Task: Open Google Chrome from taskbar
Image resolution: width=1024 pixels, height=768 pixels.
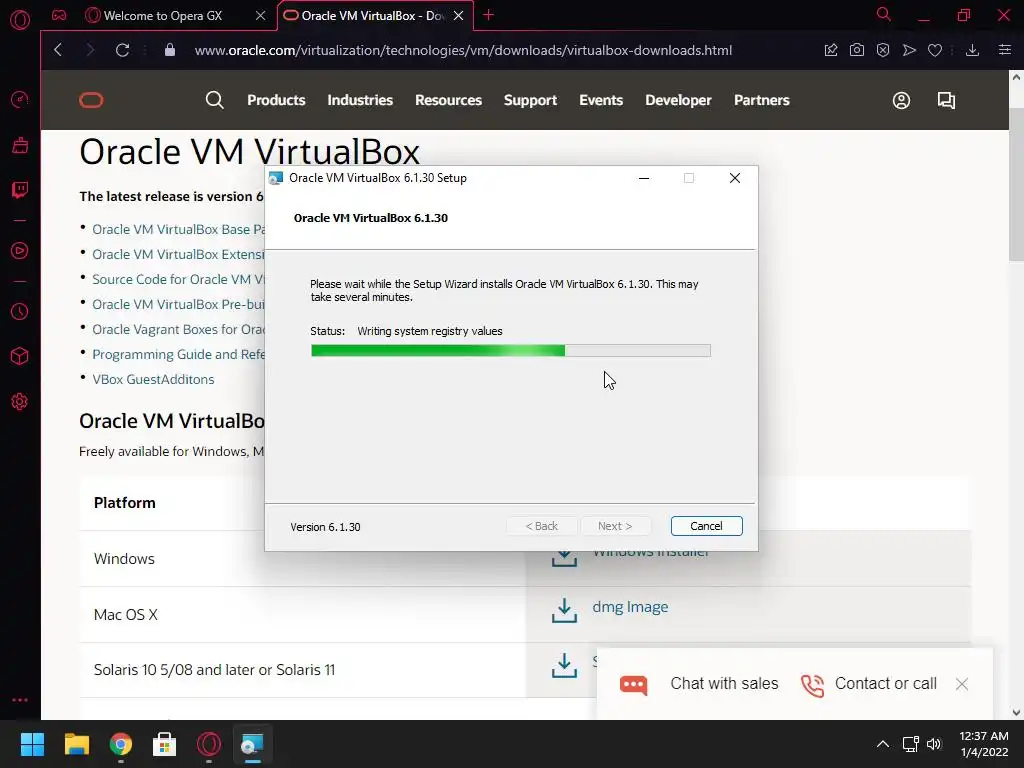Action: (121, 744)
